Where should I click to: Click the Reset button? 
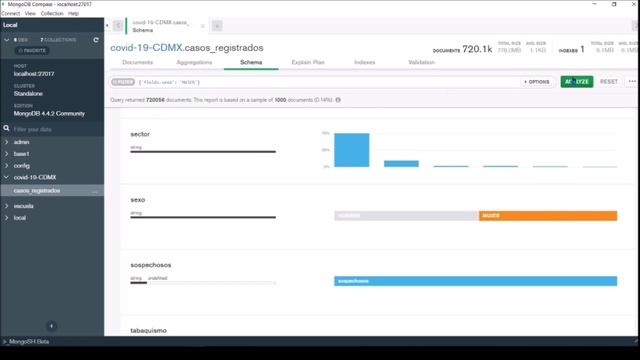609,82
